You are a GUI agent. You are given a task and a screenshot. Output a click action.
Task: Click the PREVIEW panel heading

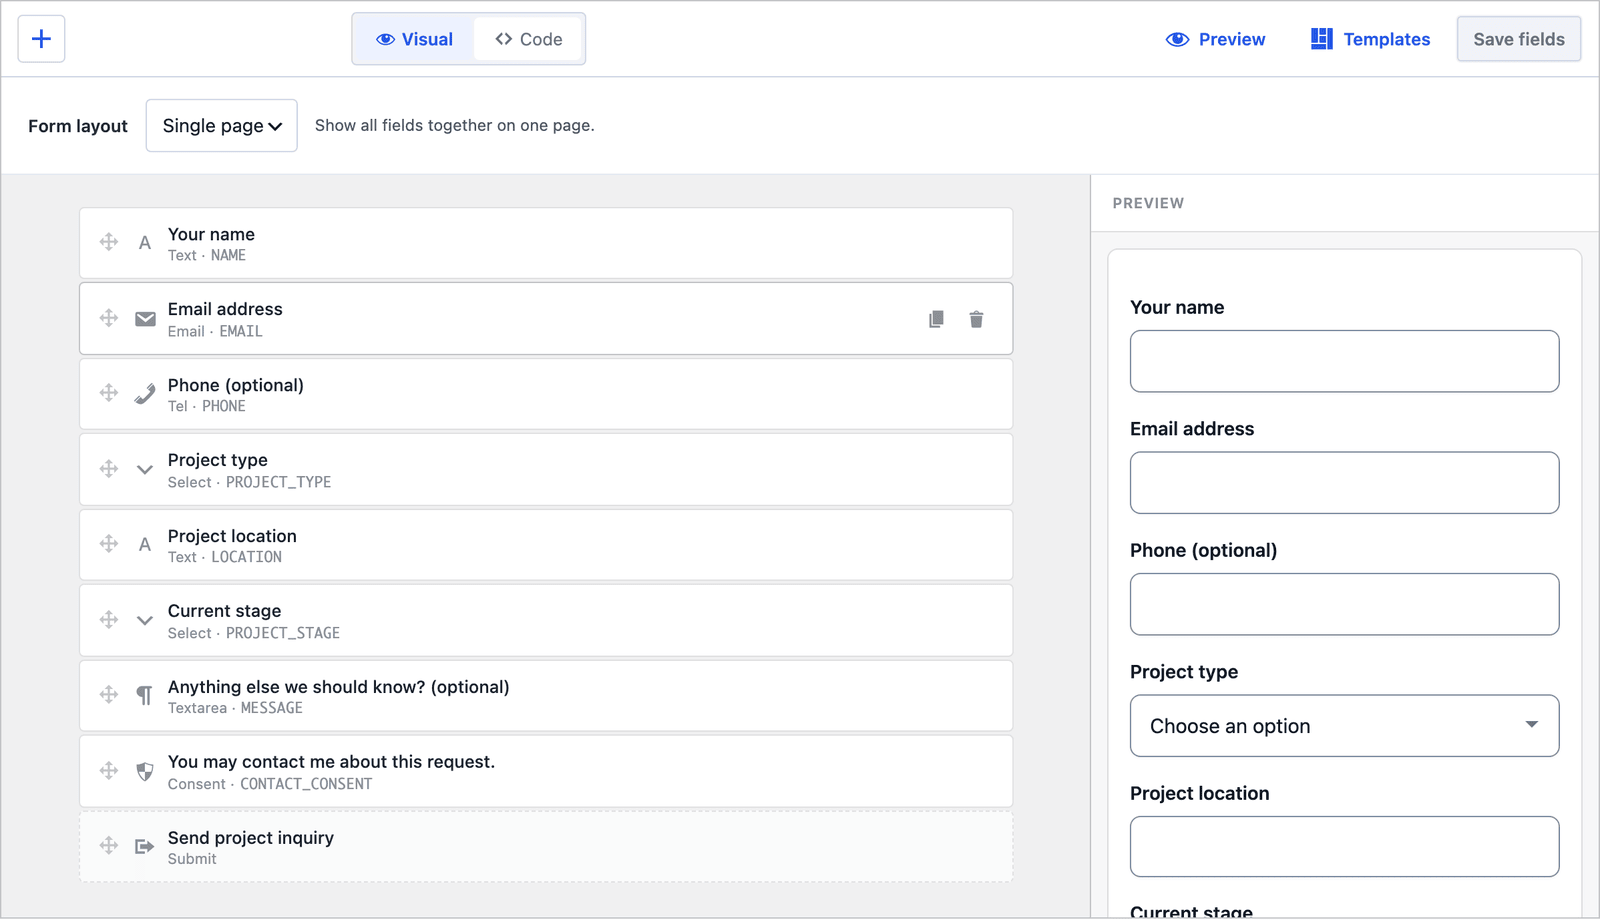click(x=1148, y=203)
